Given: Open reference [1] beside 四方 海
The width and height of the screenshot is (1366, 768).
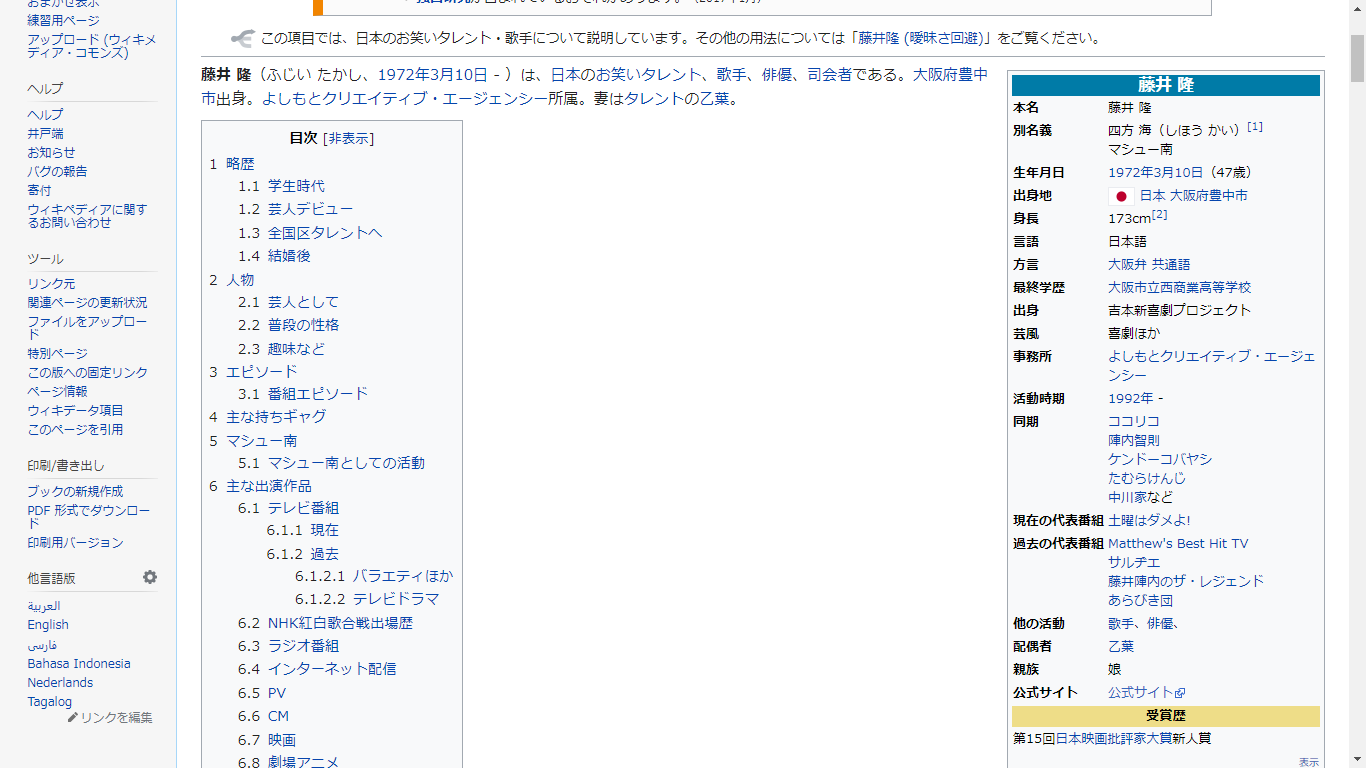Looking at the screenshot, I should [1255, 126].
